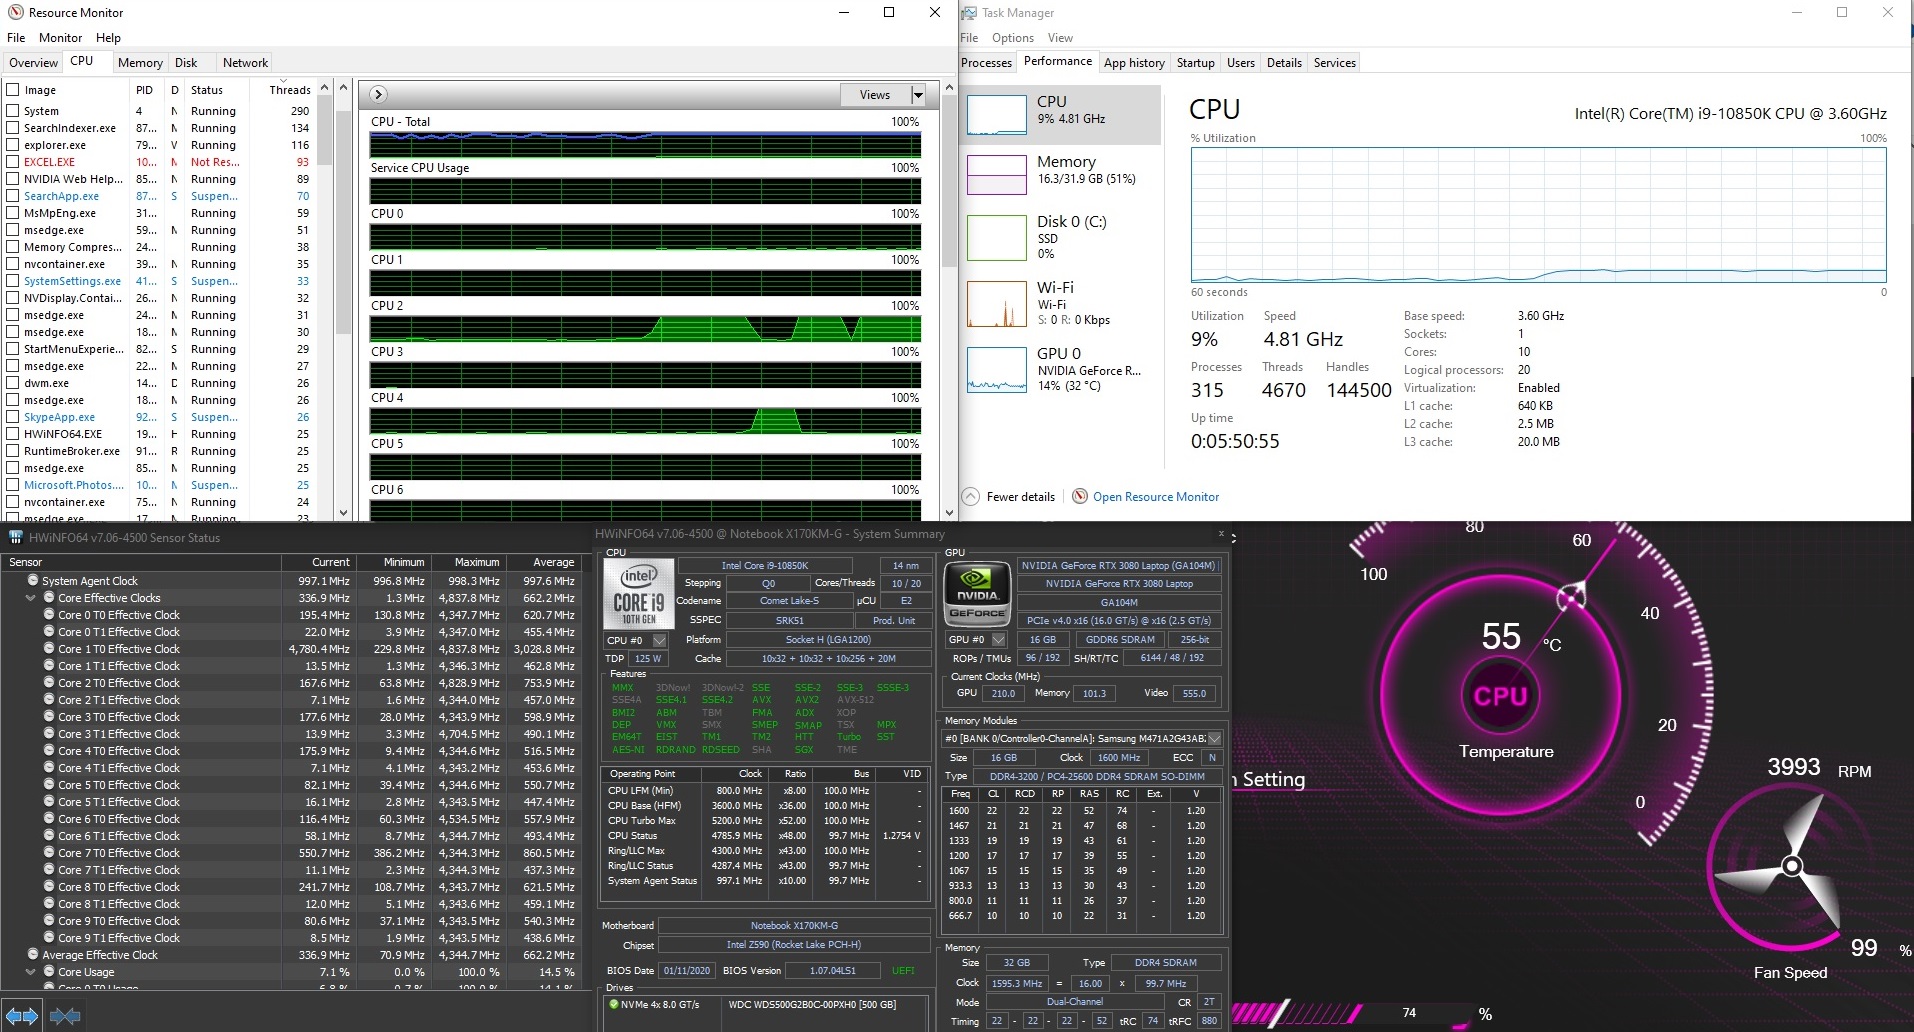Click the green NVMe drive status icon
Viewport: 1914px width, 1032px height.
tap(613, 1004)
